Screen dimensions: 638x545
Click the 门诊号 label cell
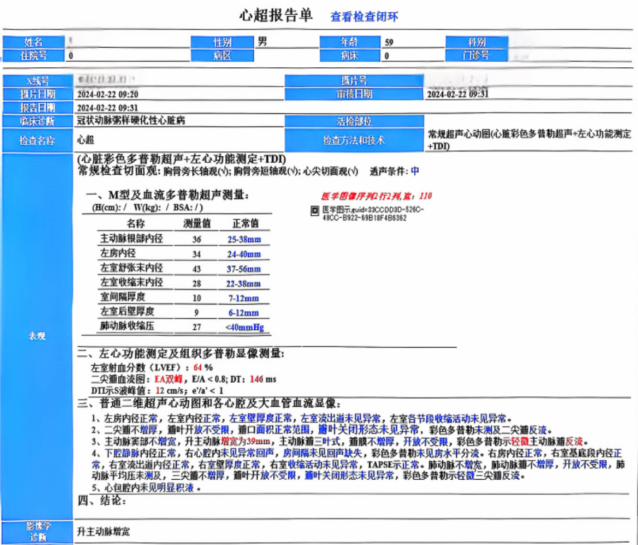[x=476, y=55]
